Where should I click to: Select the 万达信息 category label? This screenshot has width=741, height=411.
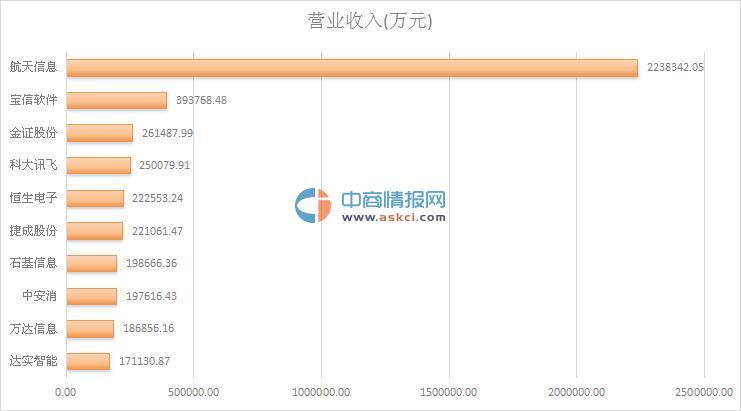coord(33,328)
